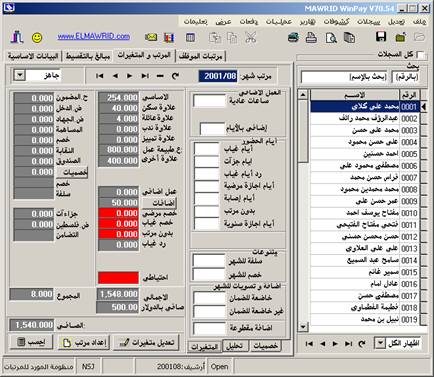Click the 'ساعات عادية' input field
Image resolution: width=434 pixels, height=377 pixels.
pyautogui.click(x=209, y=101)
